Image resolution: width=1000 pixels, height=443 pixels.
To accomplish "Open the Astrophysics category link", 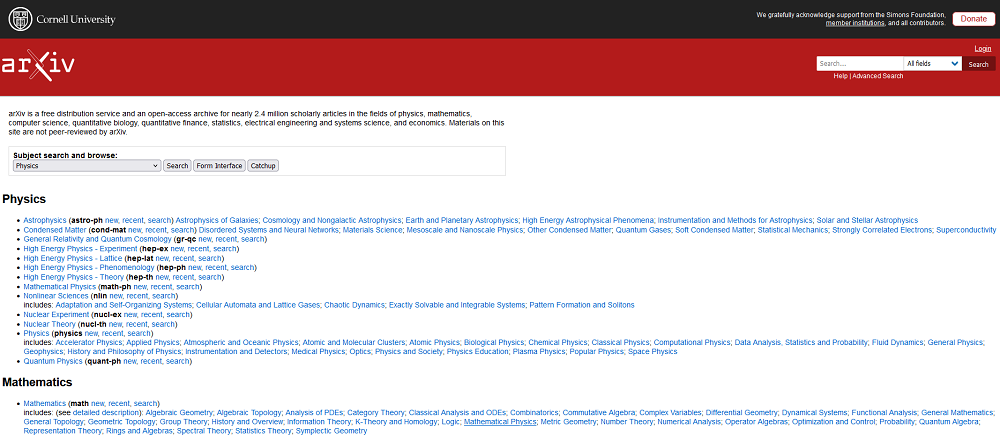I will 45,220.
